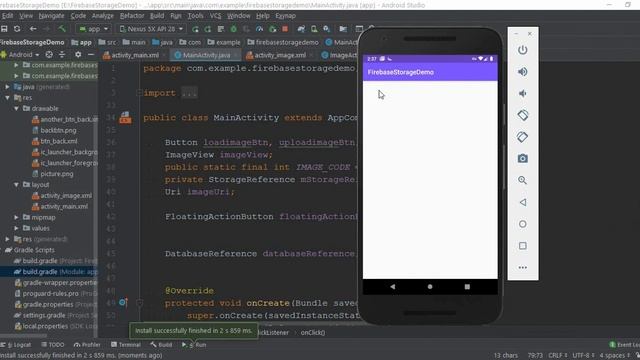
Task: Switch to the activity_main.xml editor tab
Action: (135, 55)
